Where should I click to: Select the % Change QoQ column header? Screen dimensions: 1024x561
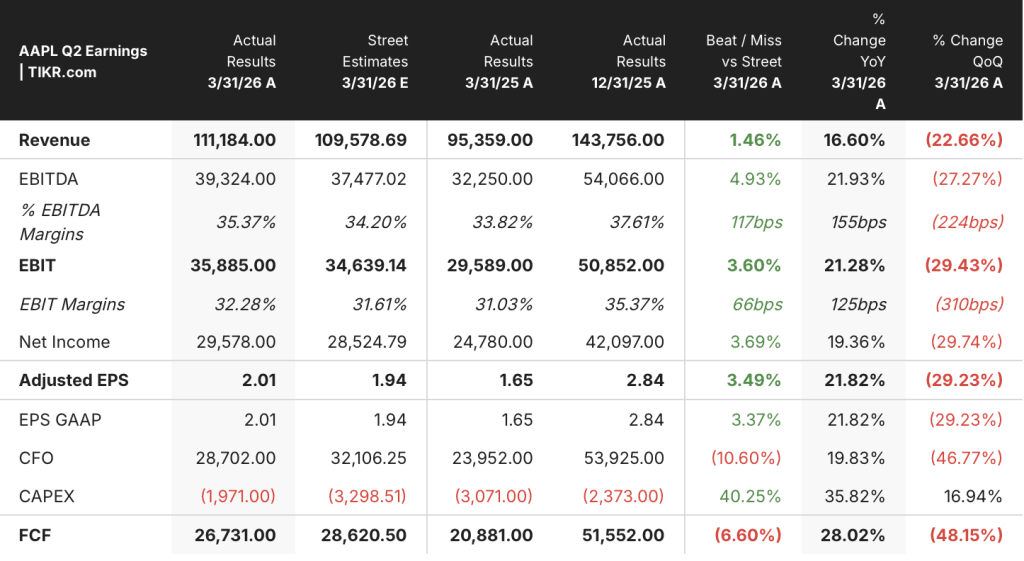[968, 61]
